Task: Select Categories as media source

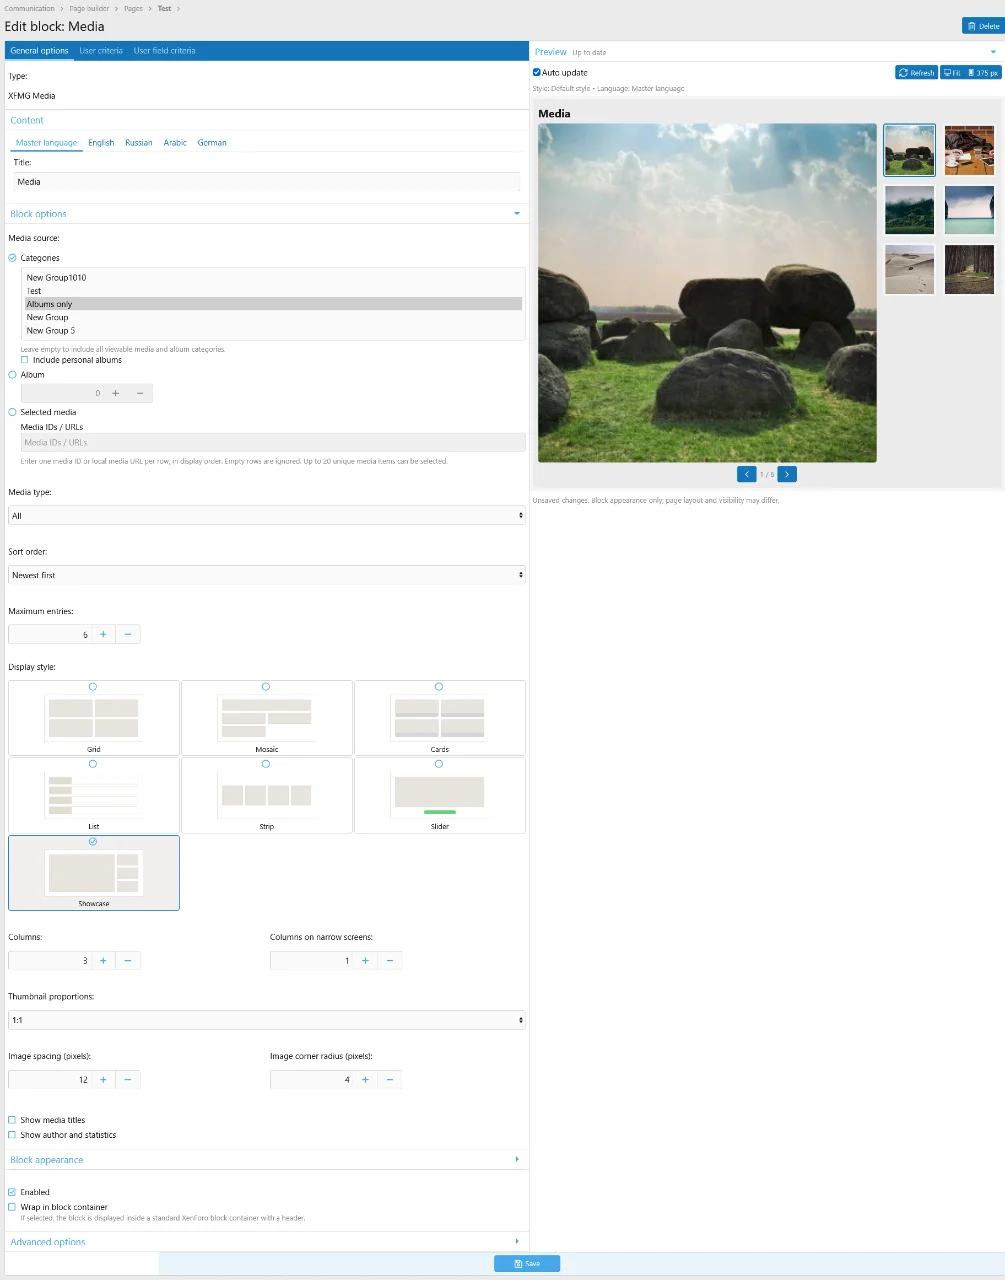Action: tap(12, 258)
